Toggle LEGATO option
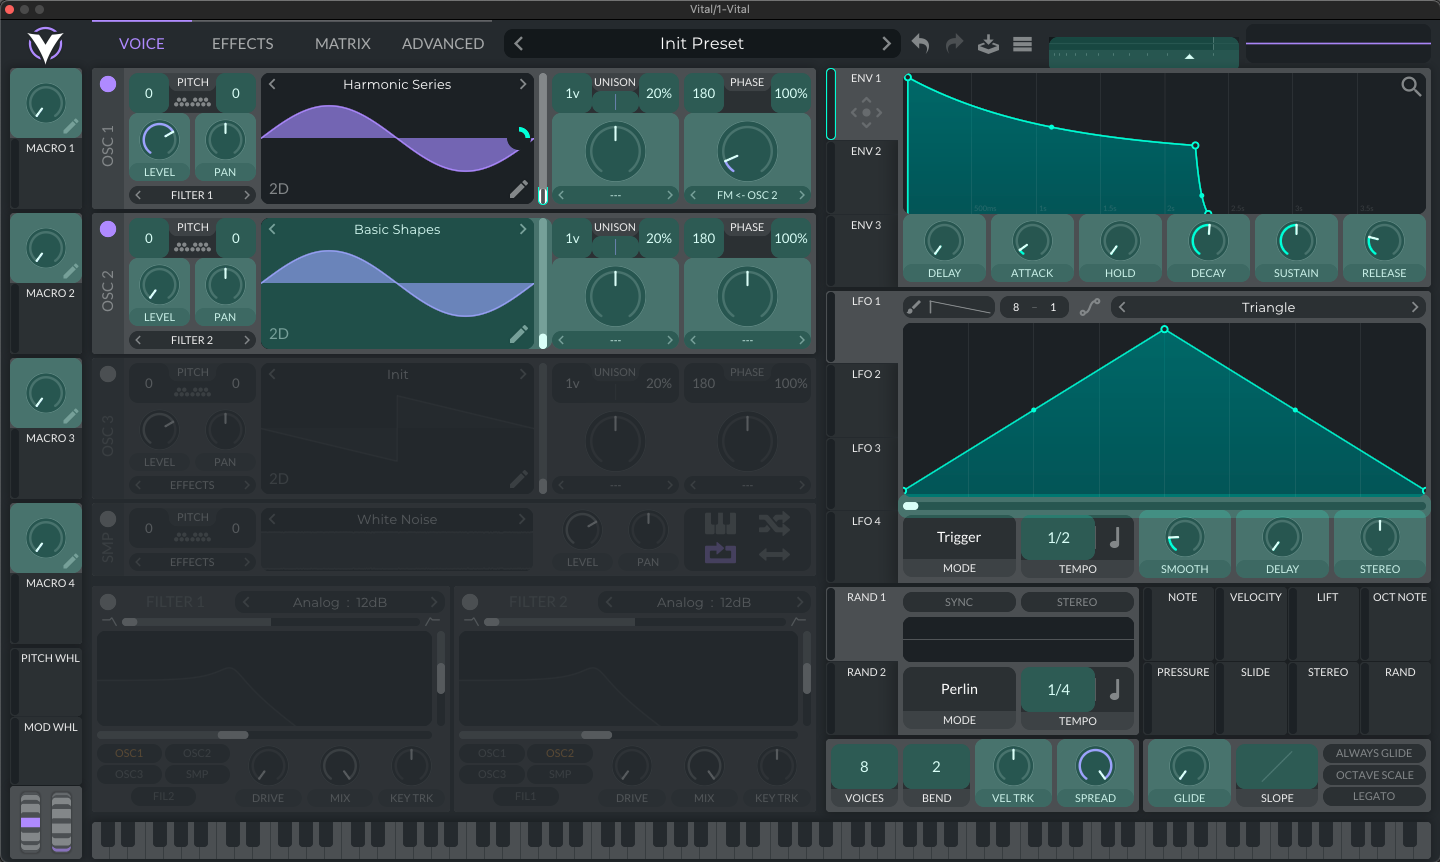Screen dimensions: 1440x862 click(x=1374, y=796)
